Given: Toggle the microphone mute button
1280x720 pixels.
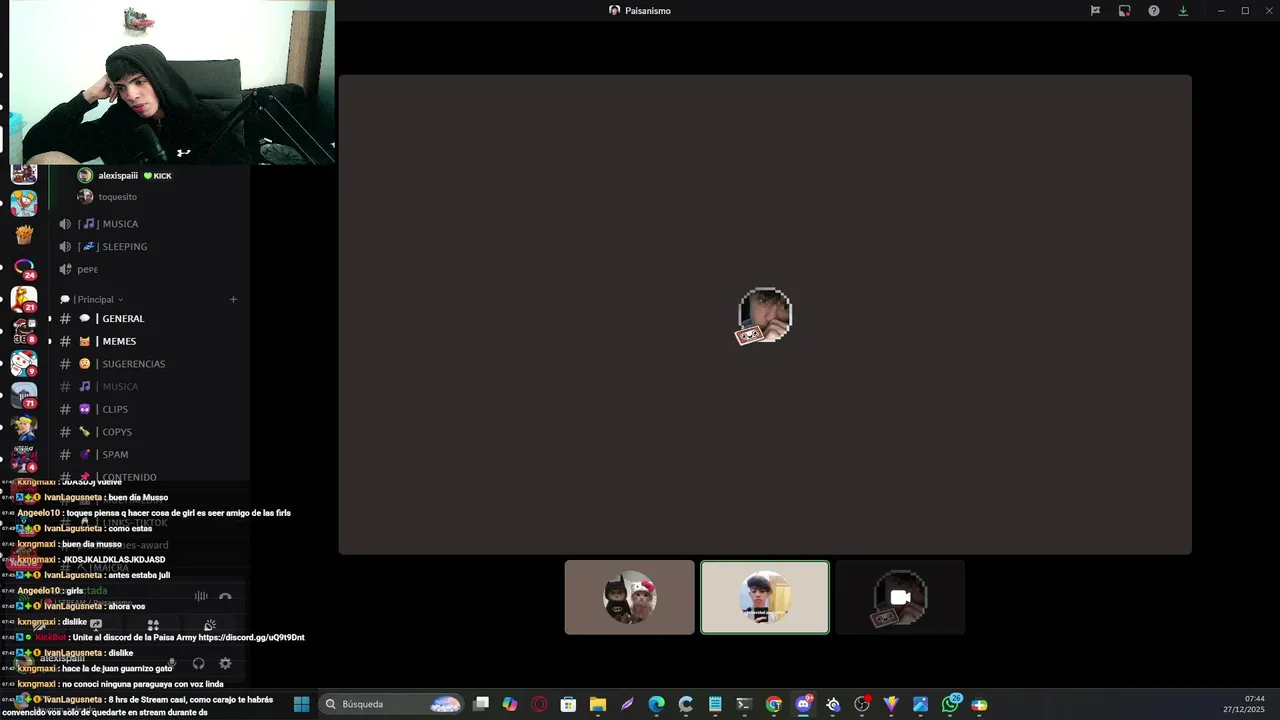Looking at the screenshot, I should point(172,663).
